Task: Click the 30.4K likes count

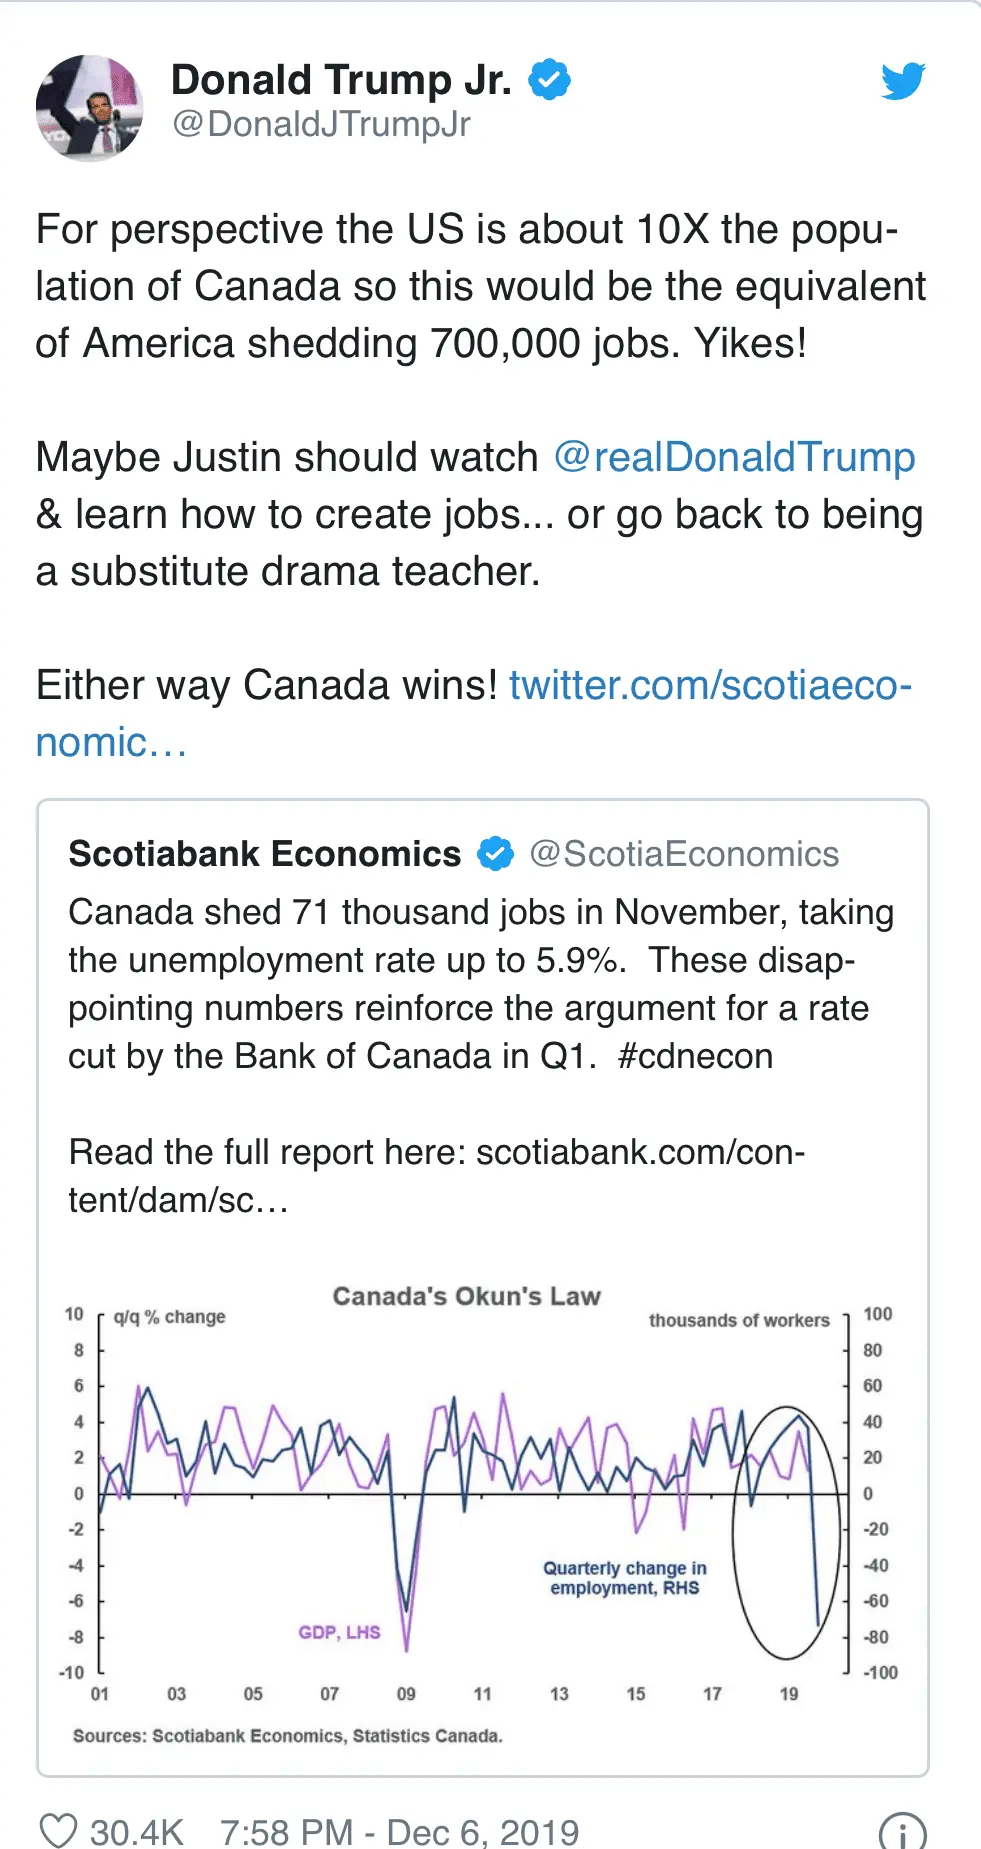Action: tap(137, 1832)
